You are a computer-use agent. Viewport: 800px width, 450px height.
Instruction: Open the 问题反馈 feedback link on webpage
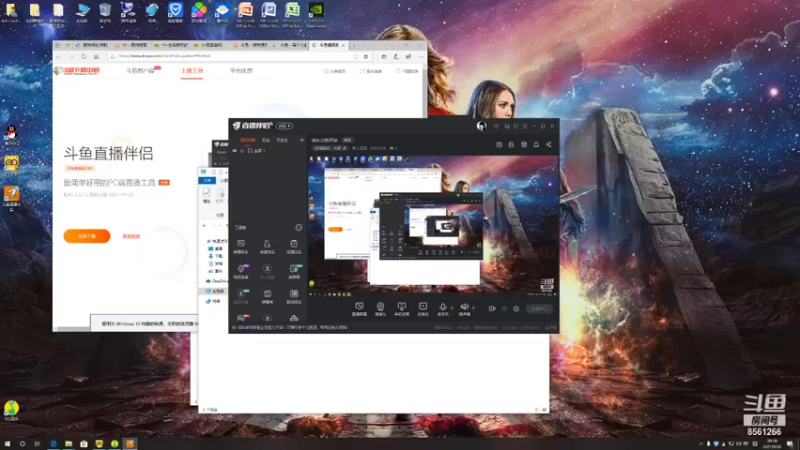click(407, 71)
